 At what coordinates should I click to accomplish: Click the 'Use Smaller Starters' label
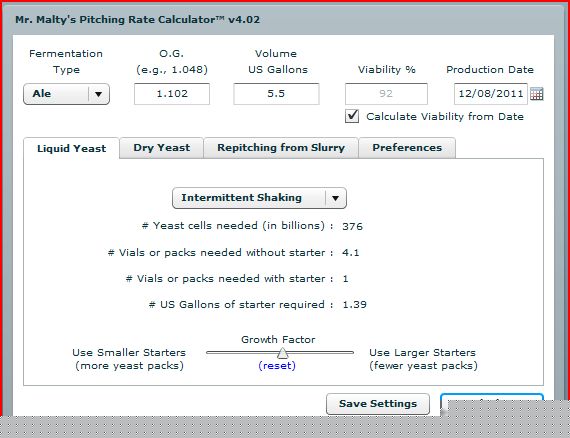click(129, 353)
